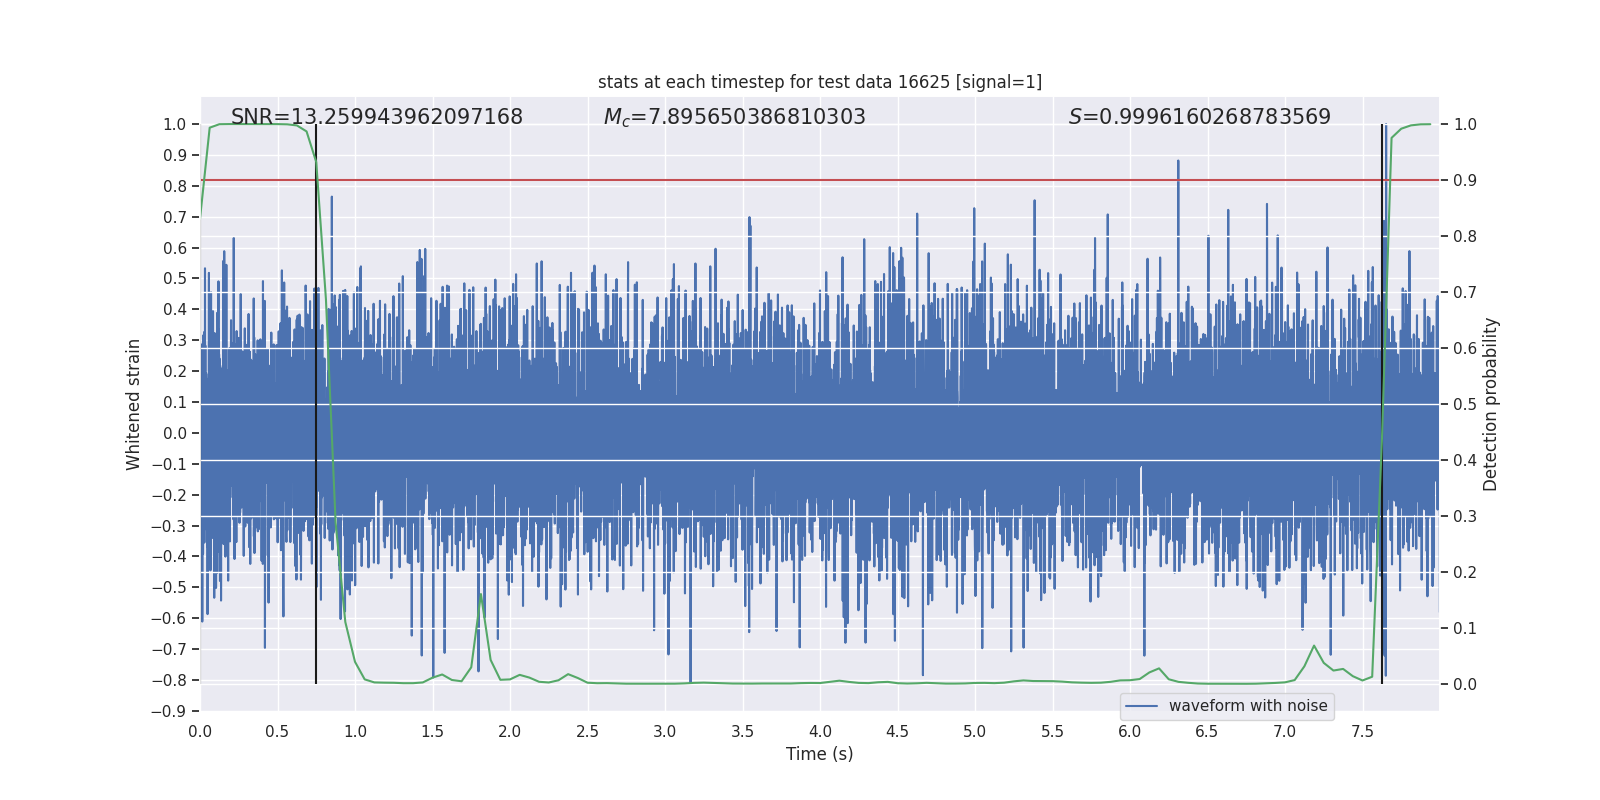
Task: Click the blue line sample in legend
Action: click(1141, 706)
